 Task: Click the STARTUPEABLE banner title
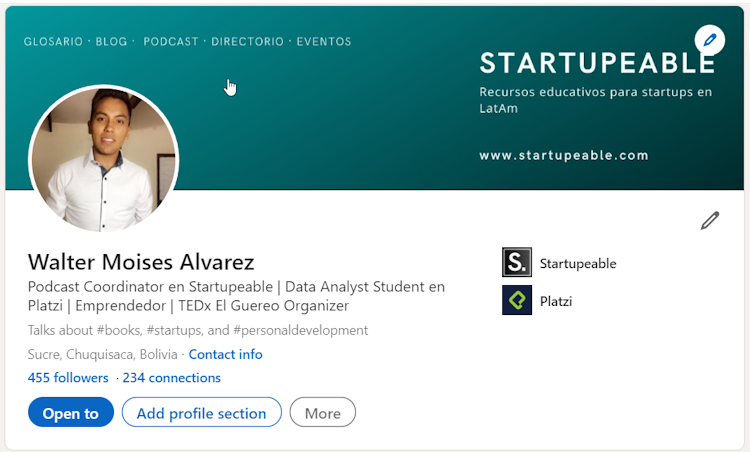[x=597, y=63]
